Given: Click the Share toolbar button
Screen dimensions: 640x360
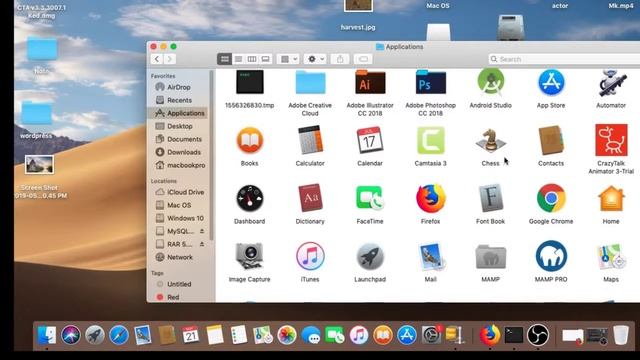Looking at the screenshot, I should 340,59.
